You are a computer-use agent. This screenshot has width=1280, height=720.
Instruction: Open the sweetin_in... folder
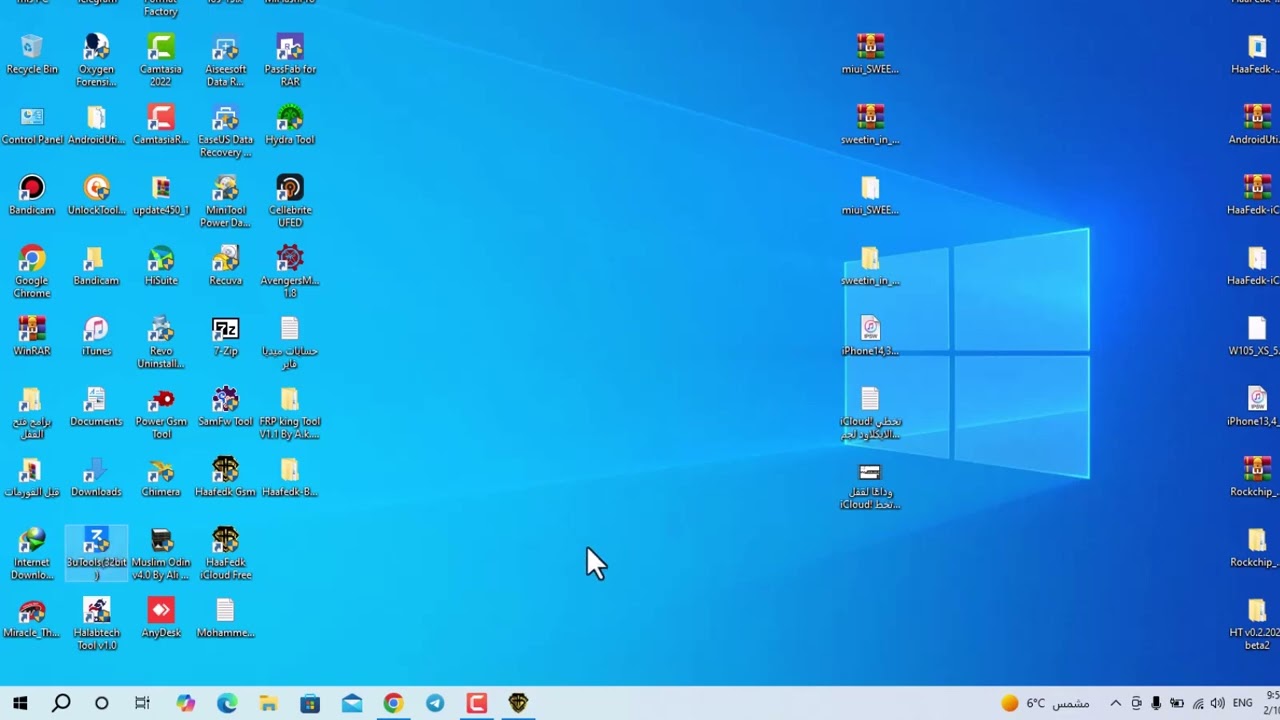click(x=870, y=266)
